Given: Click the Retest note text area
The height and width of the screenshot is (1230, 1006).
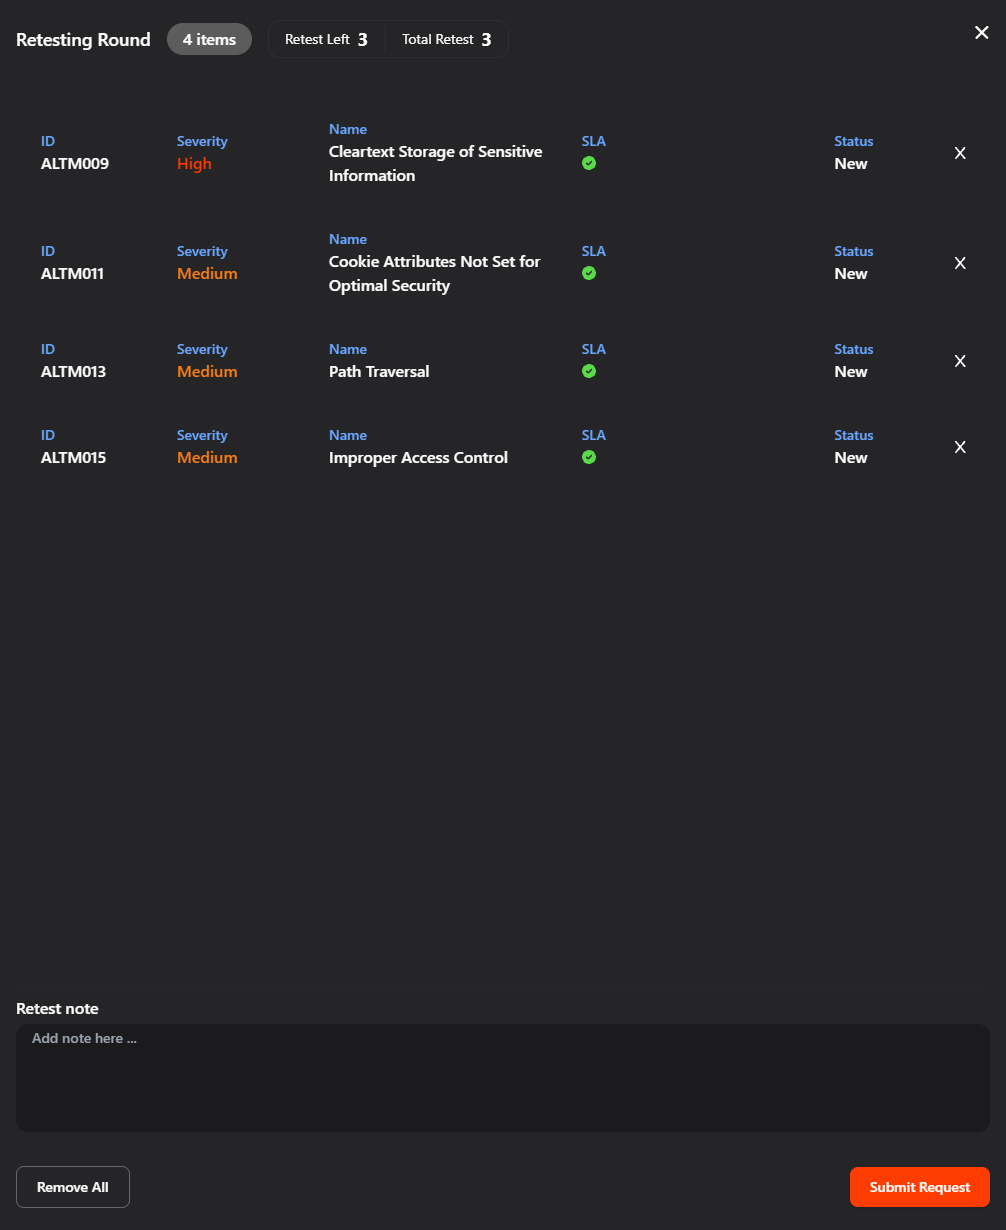Looking at the screenshot, I should (502, 1077).
